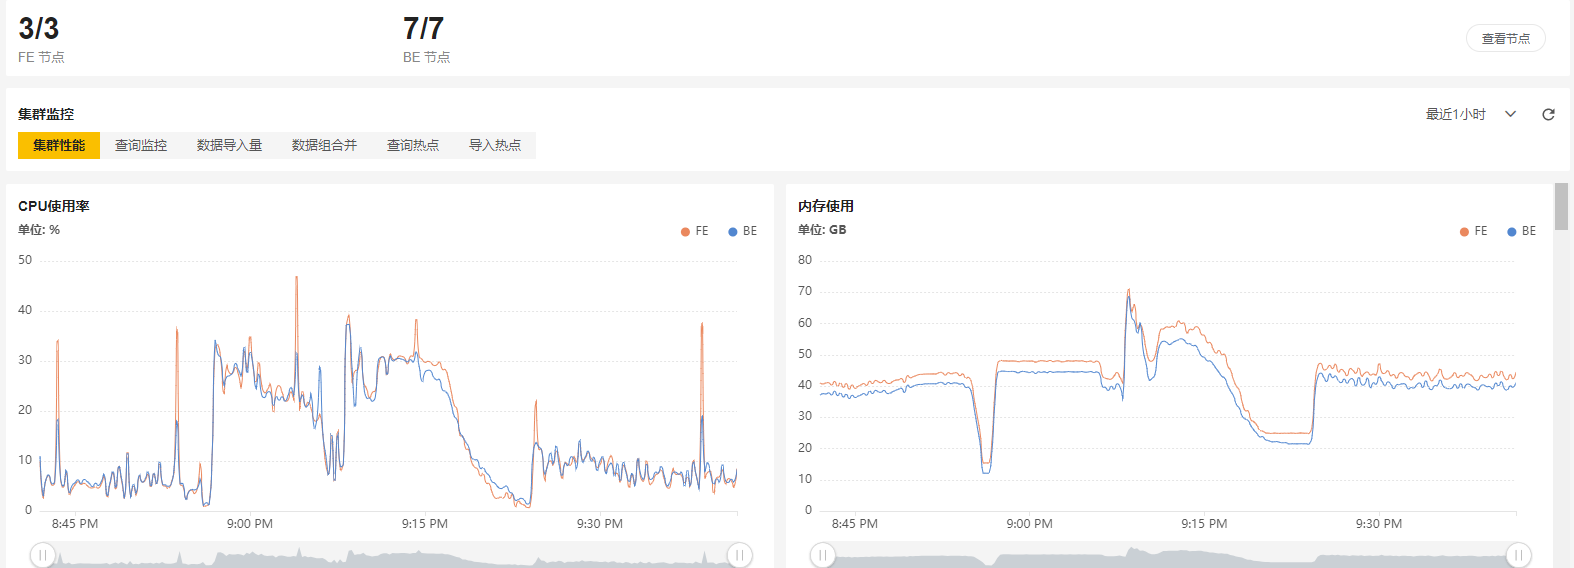Click the 查看节点 button

click(x=1505, y=39)
